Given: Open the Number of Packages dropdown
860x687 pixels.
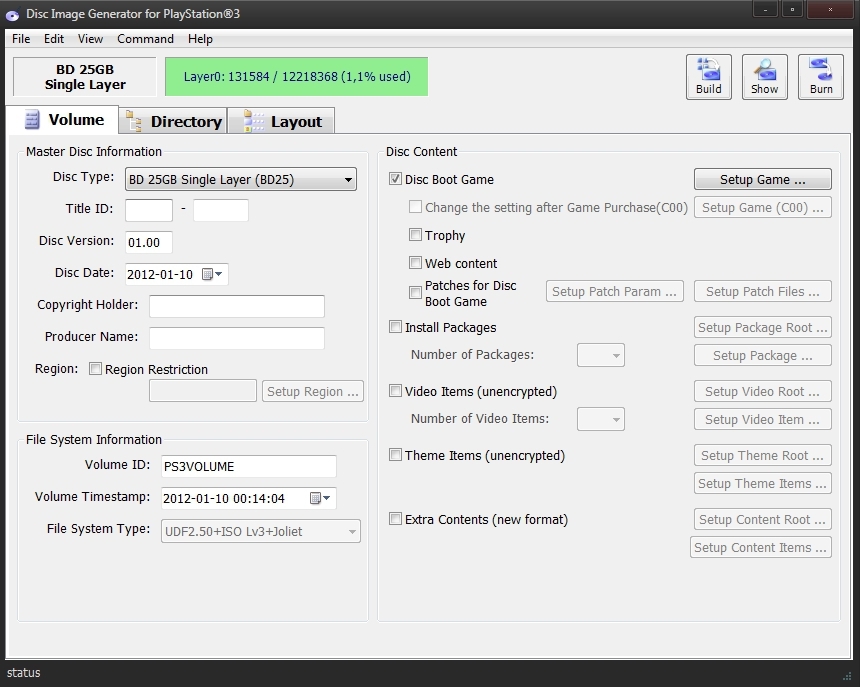Looking at the screenshot, I should 601,355.
